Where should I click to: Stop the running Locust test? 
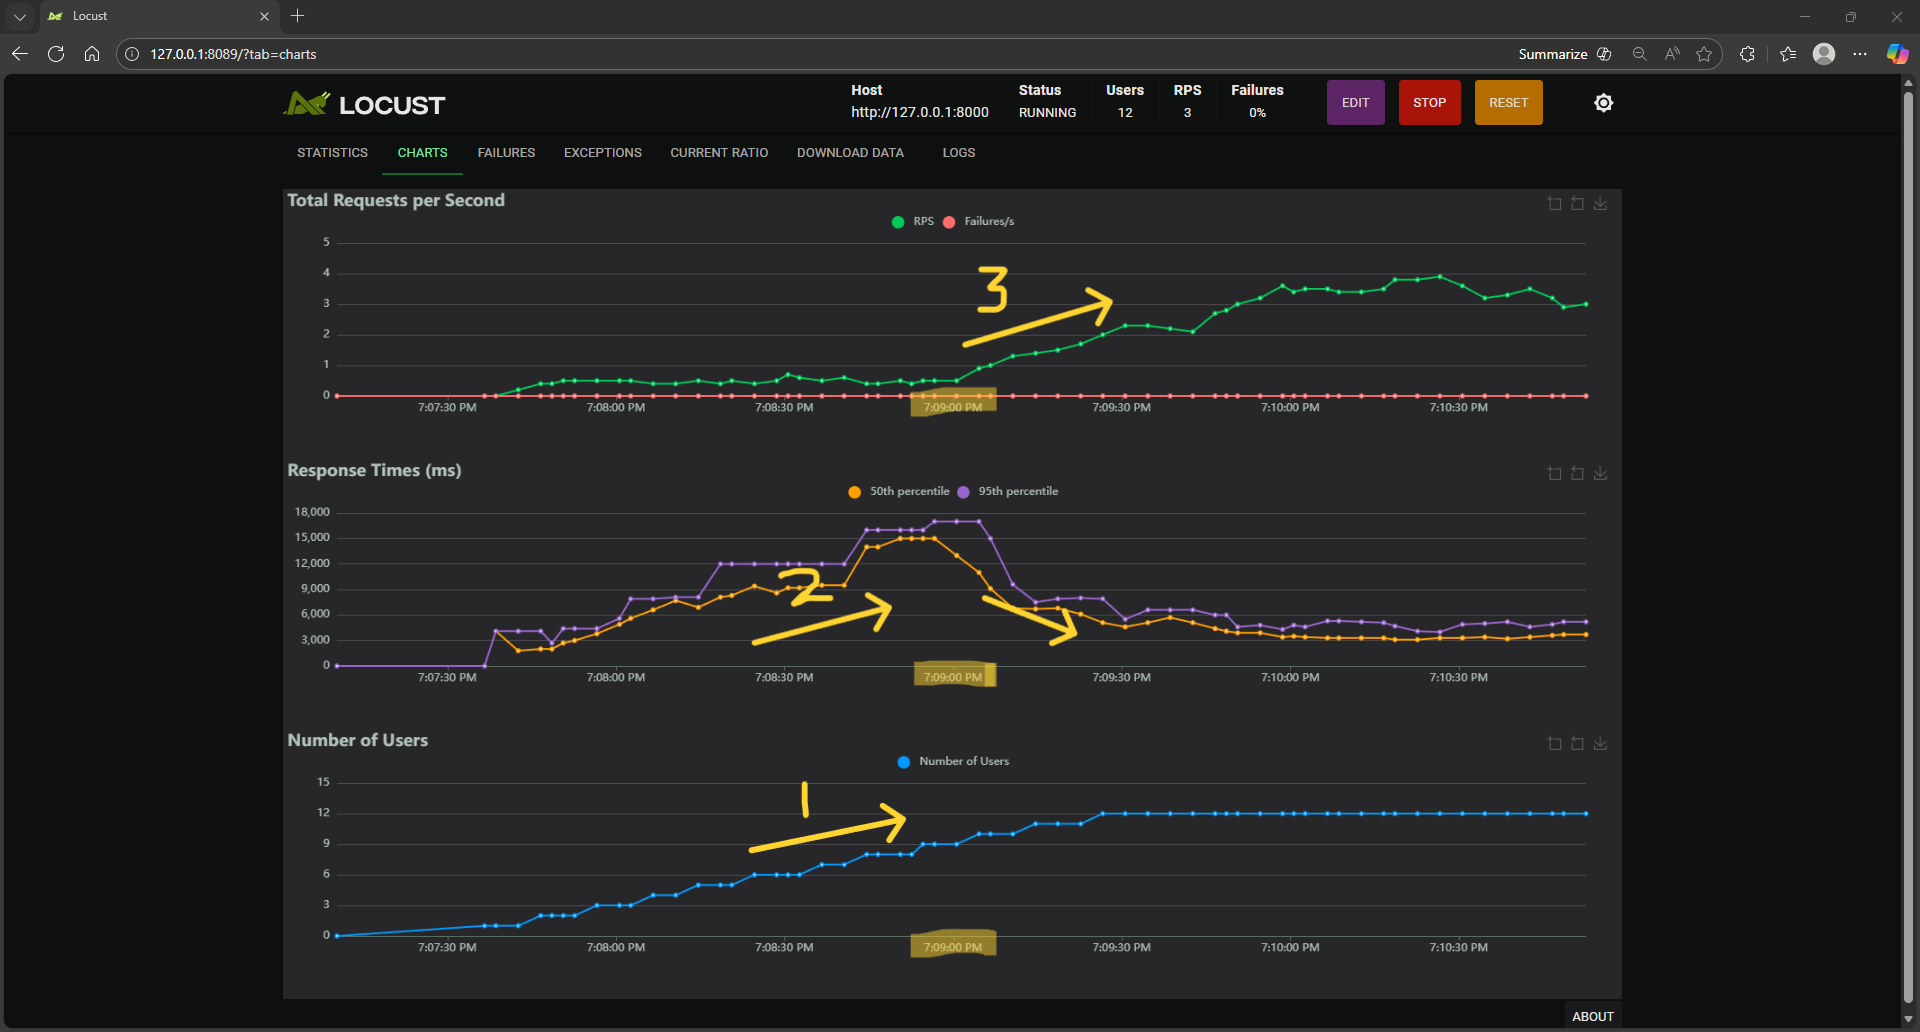click(1429, 102)
